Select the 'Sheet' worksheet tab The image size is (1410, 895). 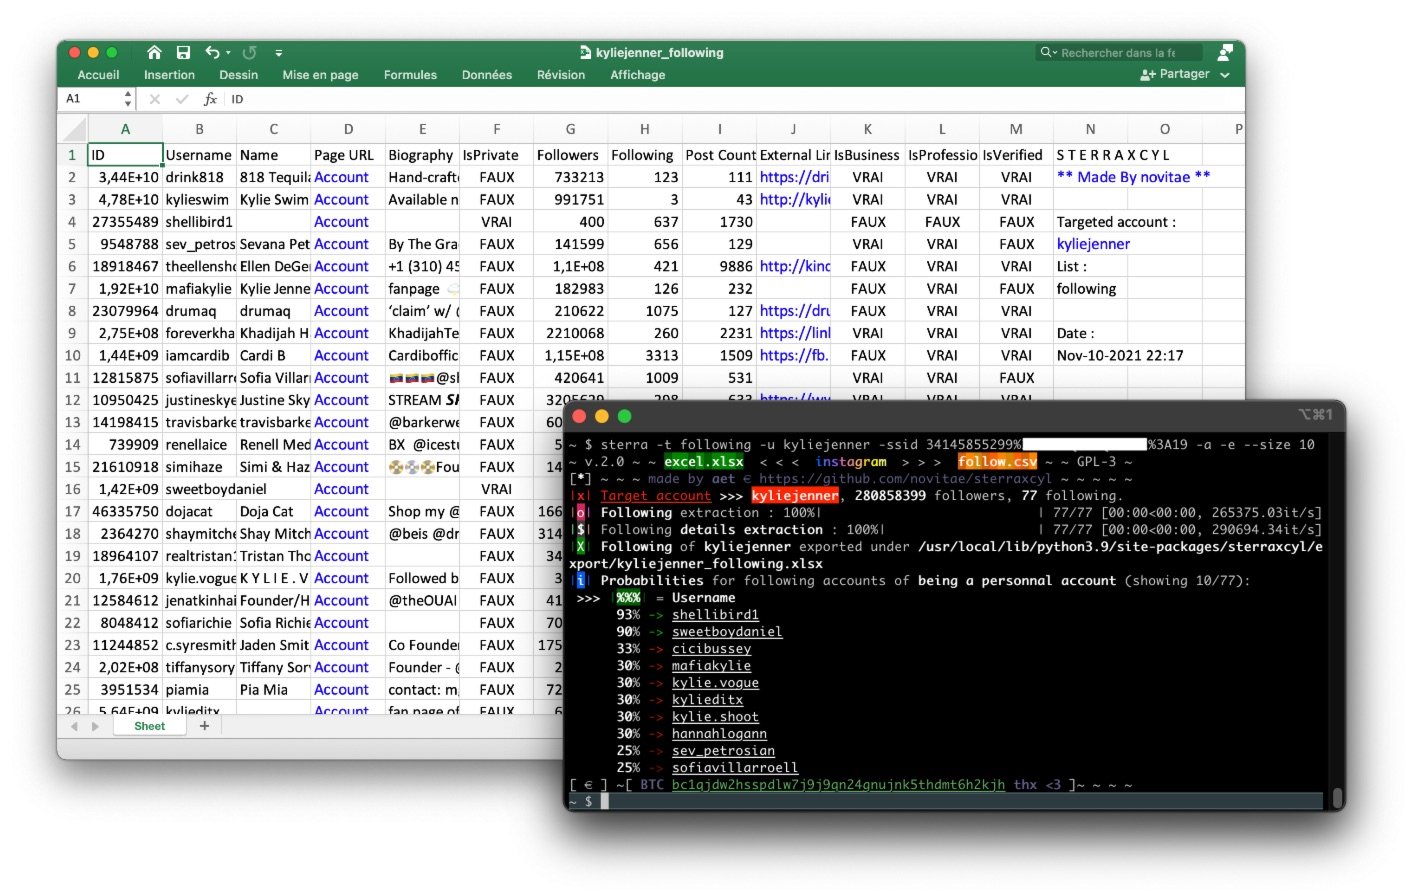tap(150, 726)
